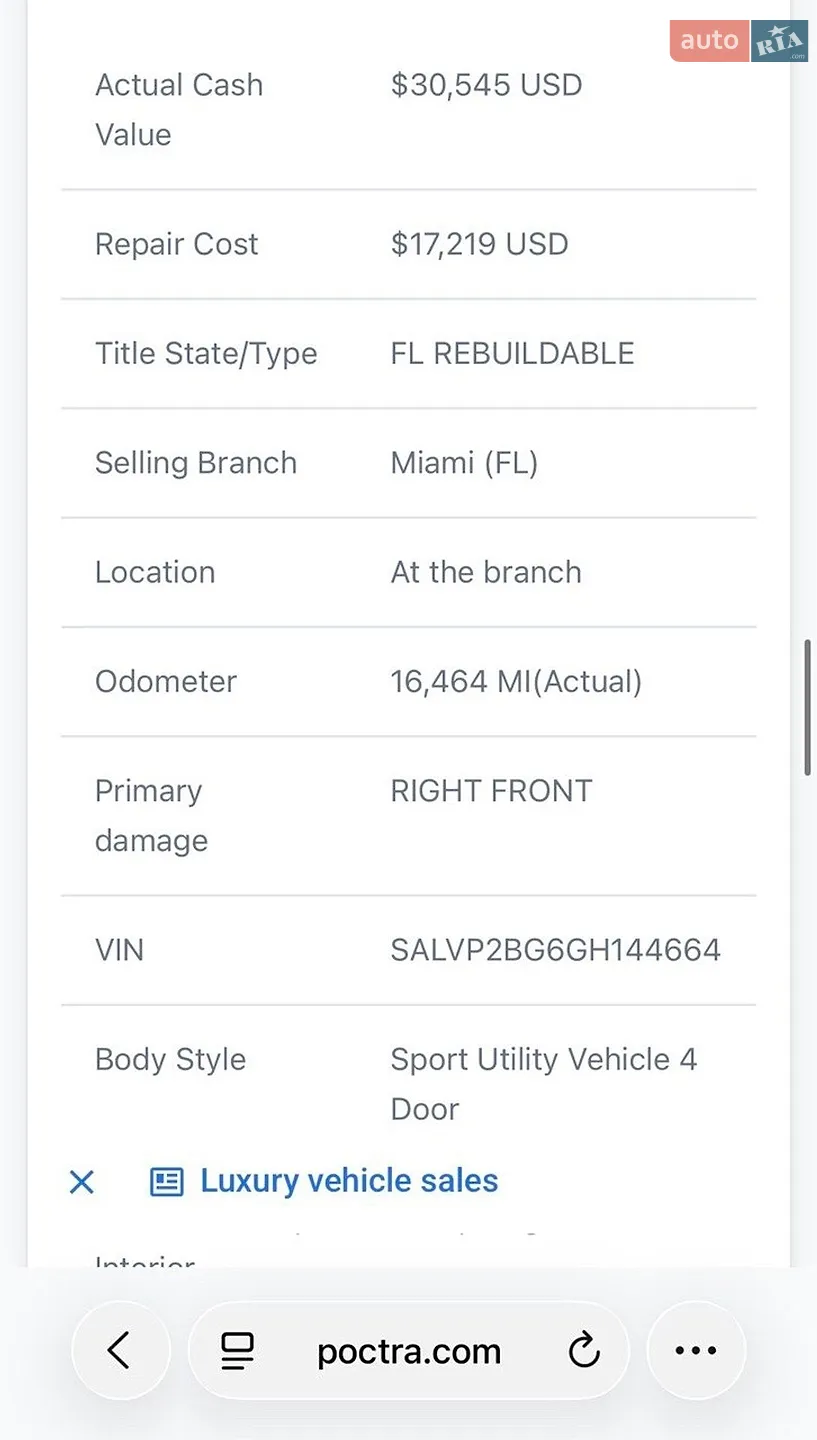Tap the odometer reading 16,464 MI
The image size is (817, 1440).
(516, 682)
